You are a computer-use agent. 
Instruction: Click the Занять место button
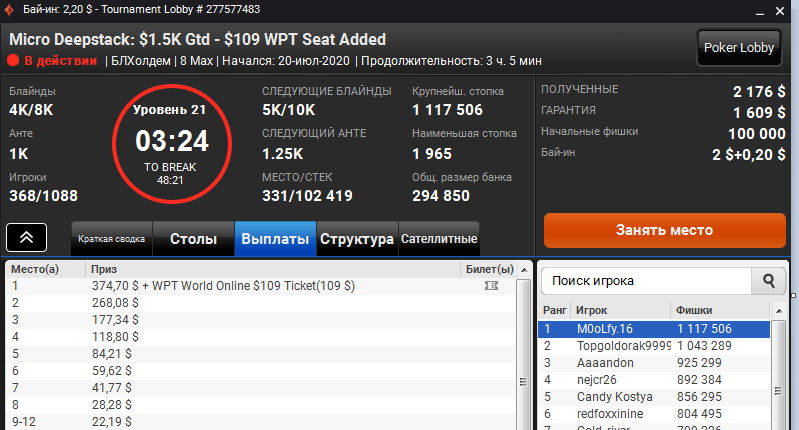(664, 230)
